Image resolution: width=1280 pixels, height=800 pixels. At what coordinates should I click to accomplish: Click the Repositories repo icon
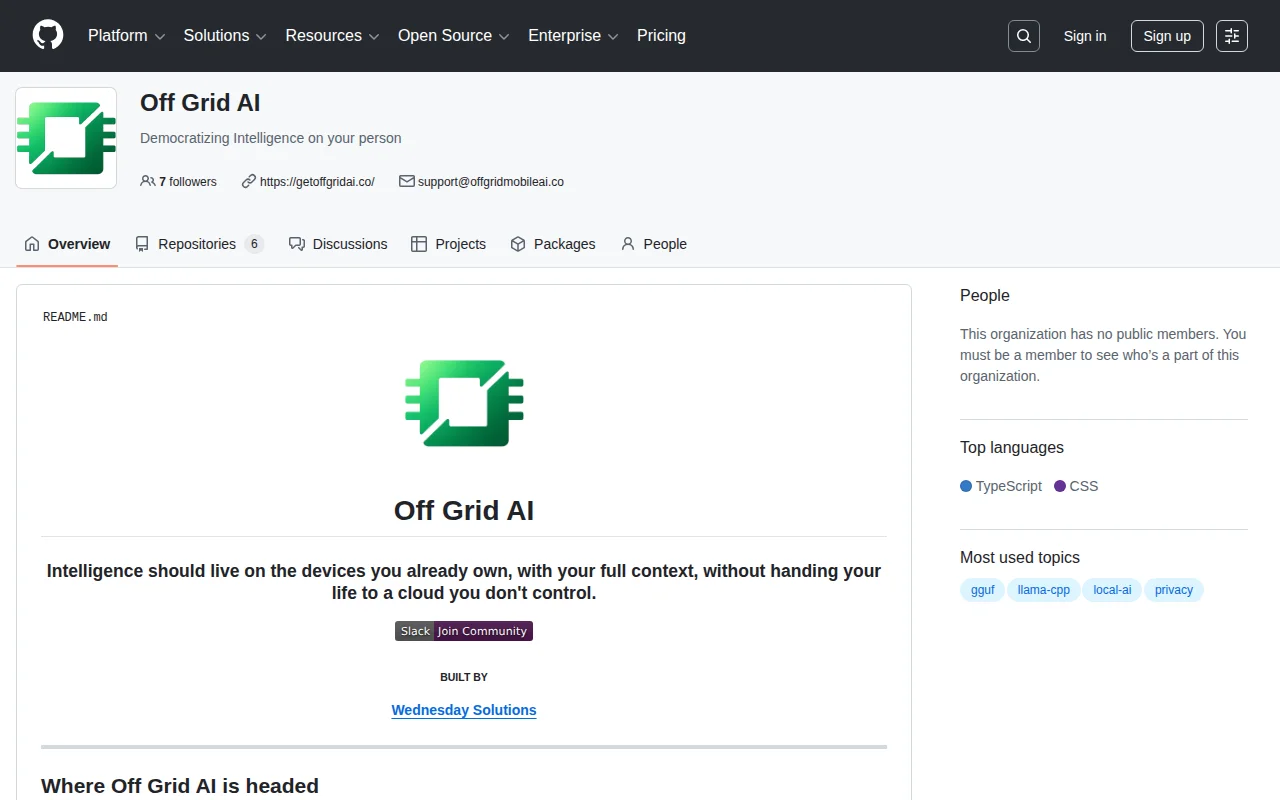pyautogui.click(x=142, y=244)
